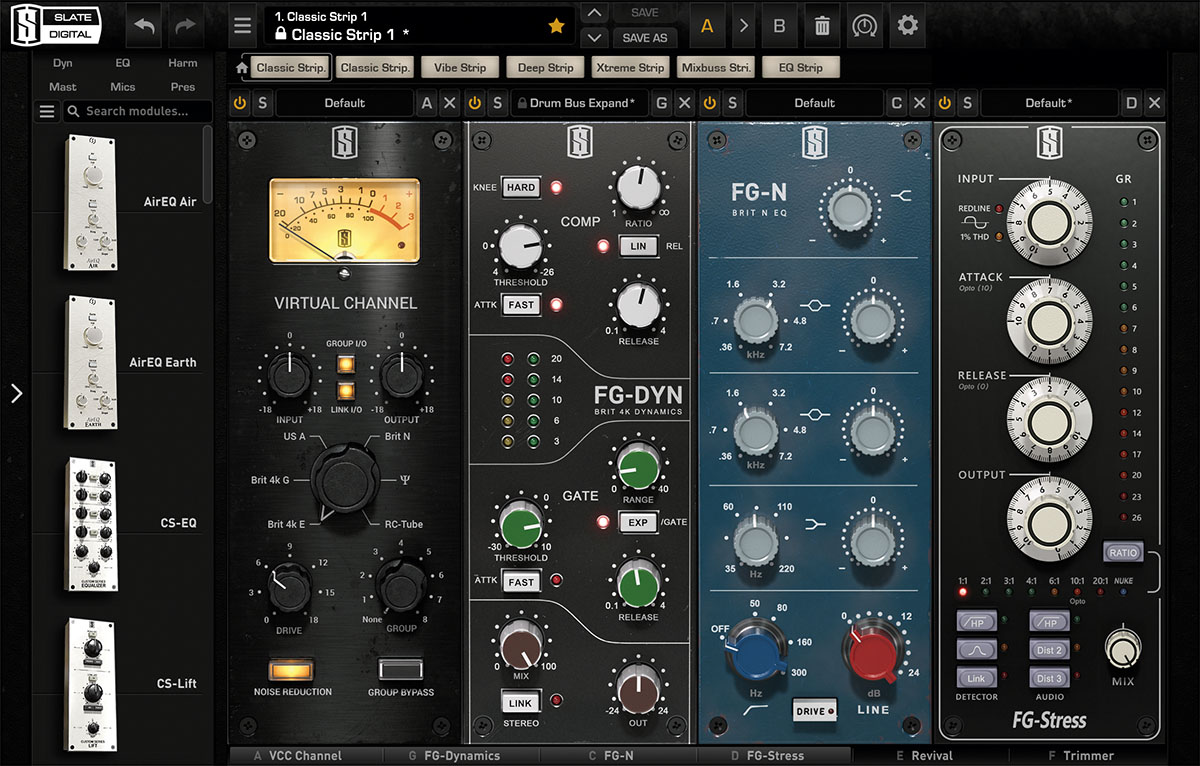This screenshot has width=1200, height=766.
Task: Click the audio Dist 2 button
Action: 1049,650
